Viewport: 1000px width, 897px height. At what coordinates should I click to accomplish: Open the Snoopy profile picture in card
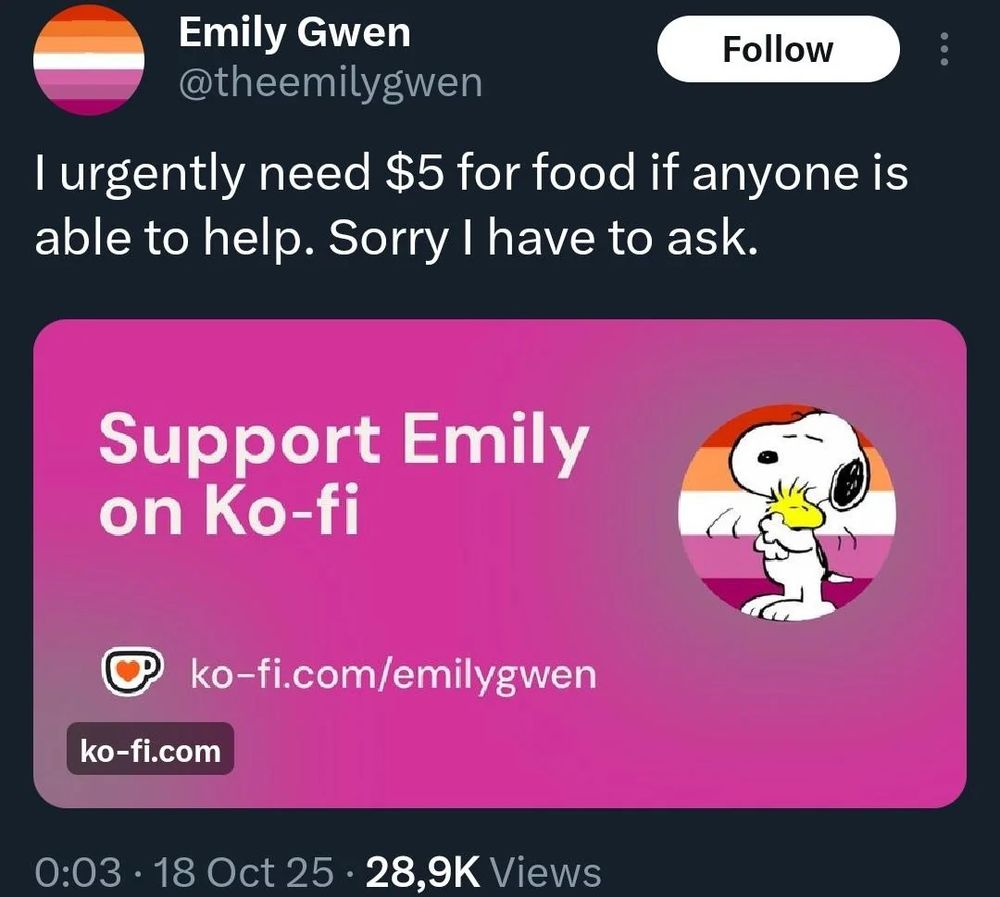(x=787, y=512)
